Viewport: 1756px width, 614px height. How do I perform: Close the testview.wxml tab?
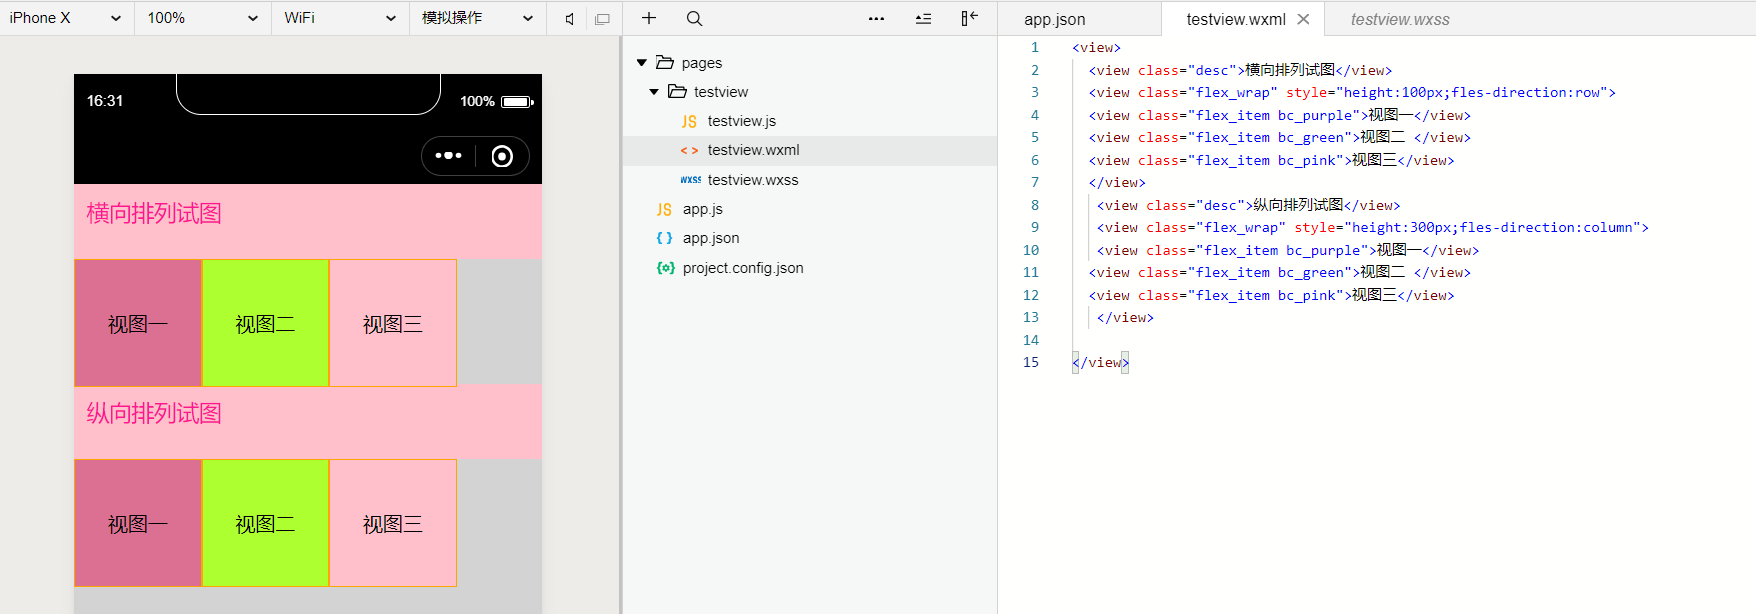(1303, 19)
